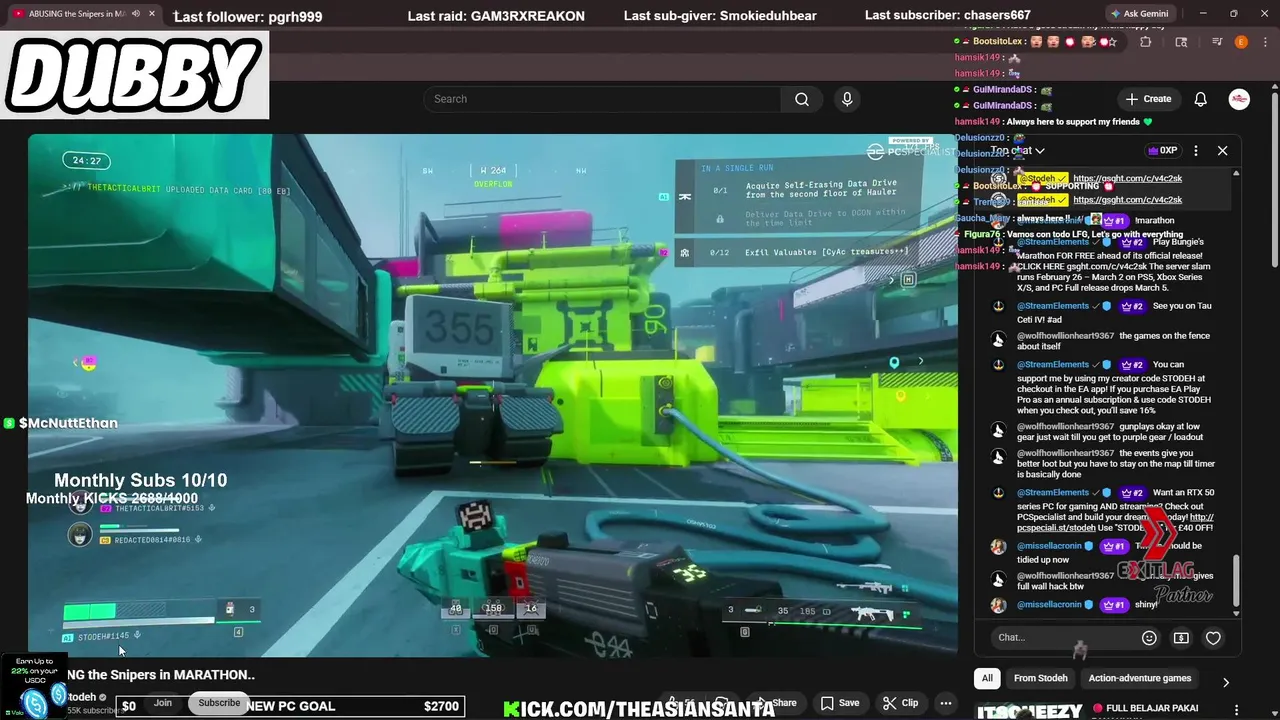Open the browser media controls icon
The image size is (1280, 720).
1217,42
